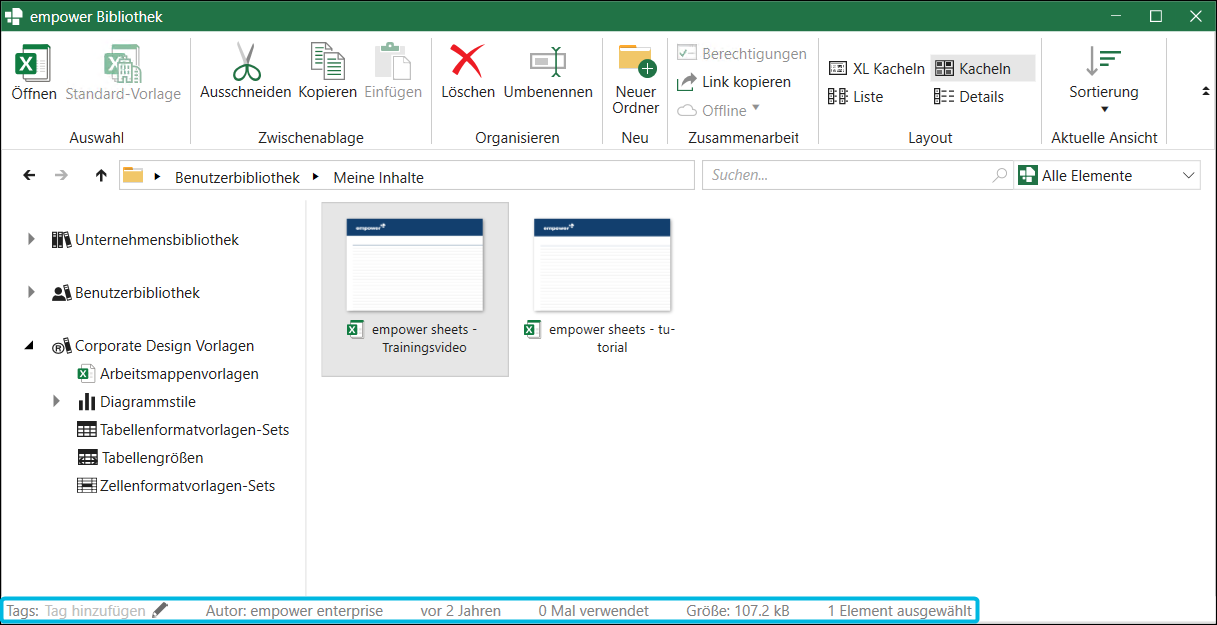Click the Standard-Vorlage button

click(123, 73)
